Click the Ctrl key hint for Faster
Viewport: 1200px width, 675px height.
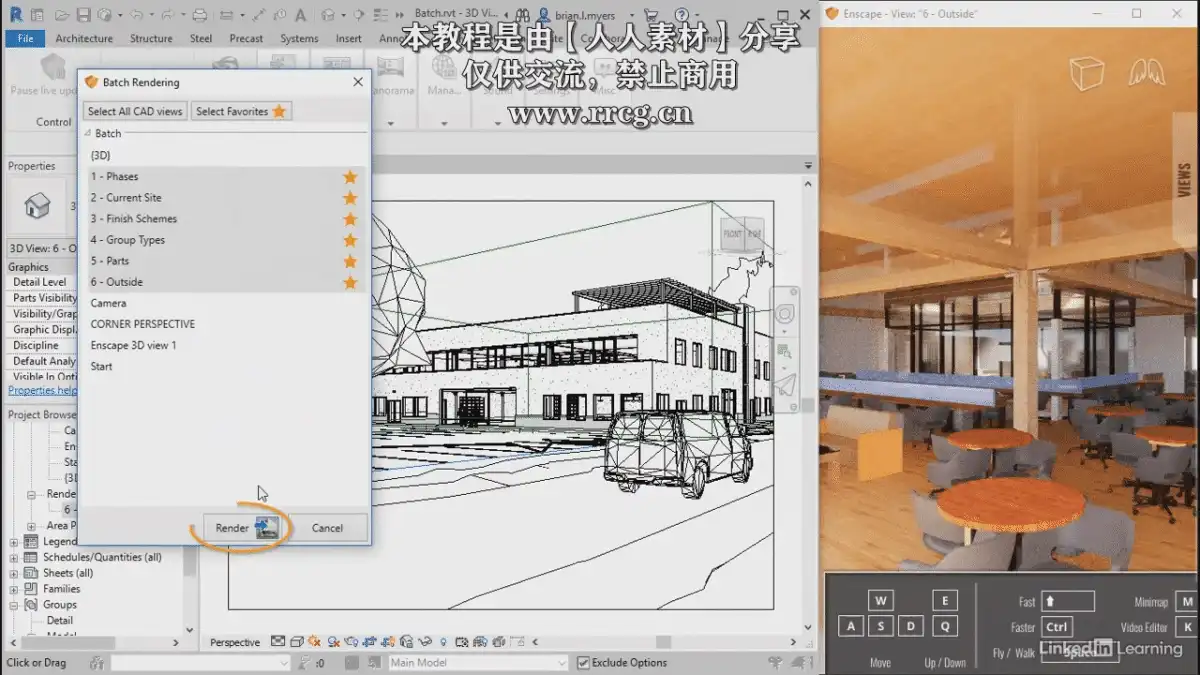1057,628
